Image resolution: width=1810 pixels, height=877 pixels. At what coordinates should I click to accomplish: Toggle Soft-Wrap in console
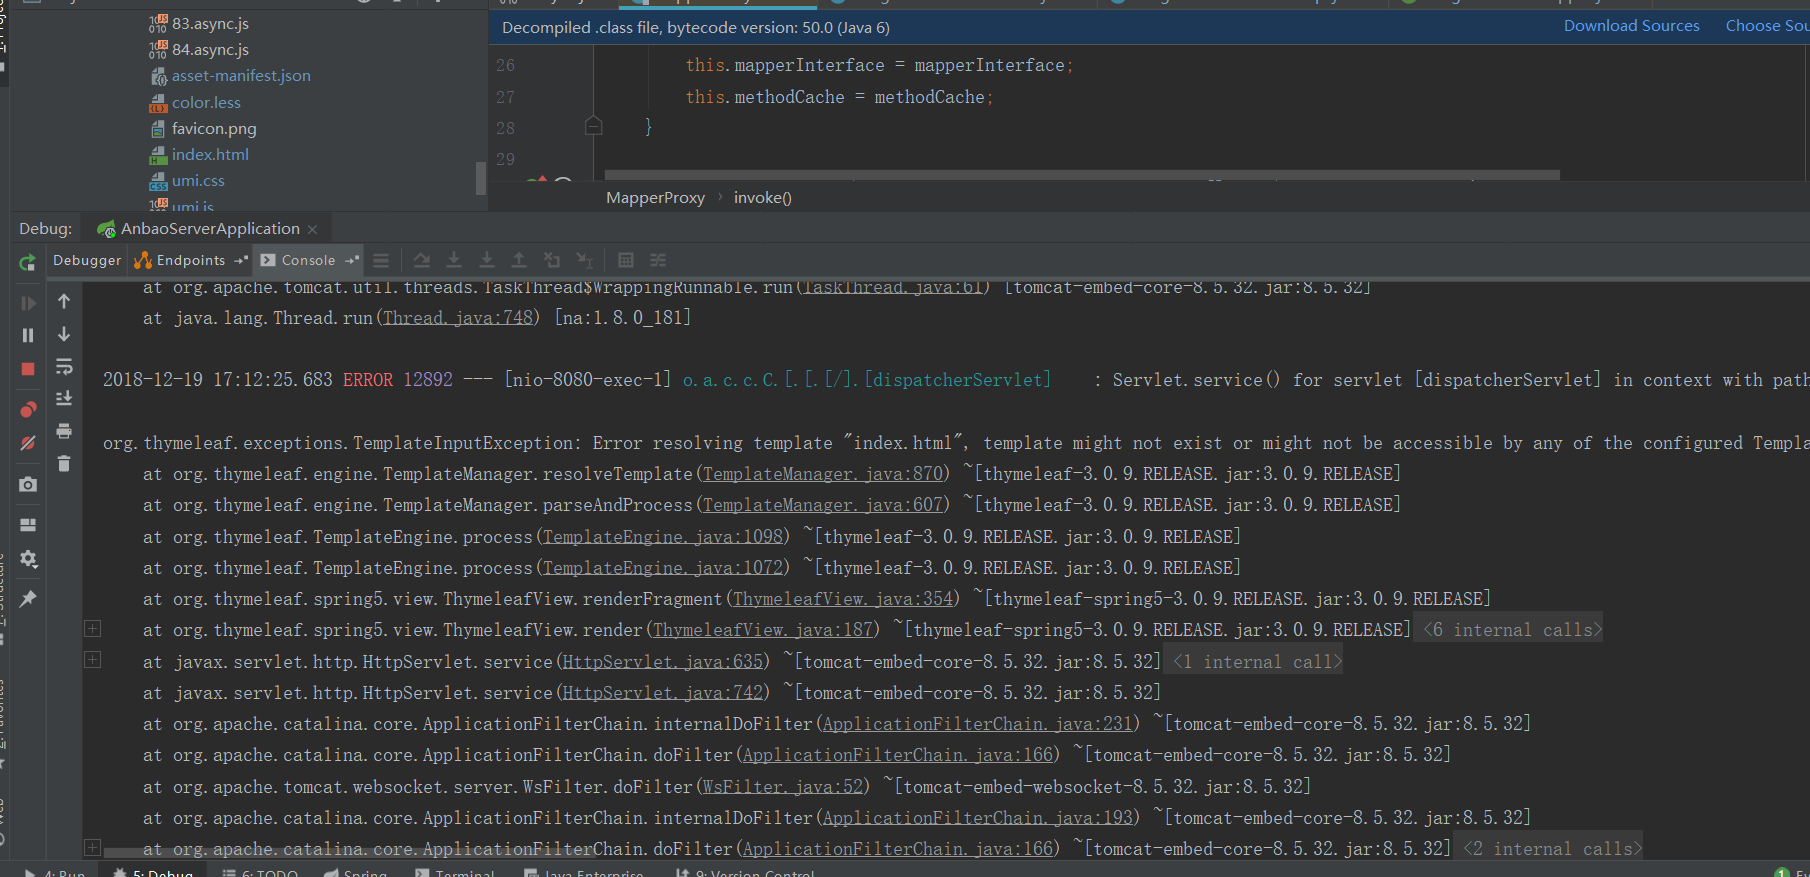(64, 366)
